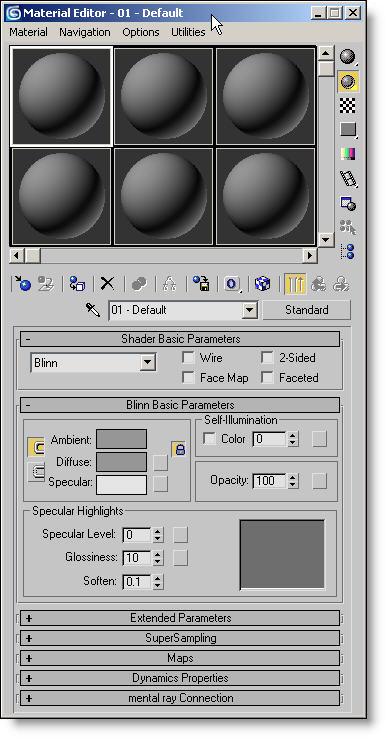Expand the SuperSampling rollout
This screenshot has height=740, width=388.
[180, 638]
